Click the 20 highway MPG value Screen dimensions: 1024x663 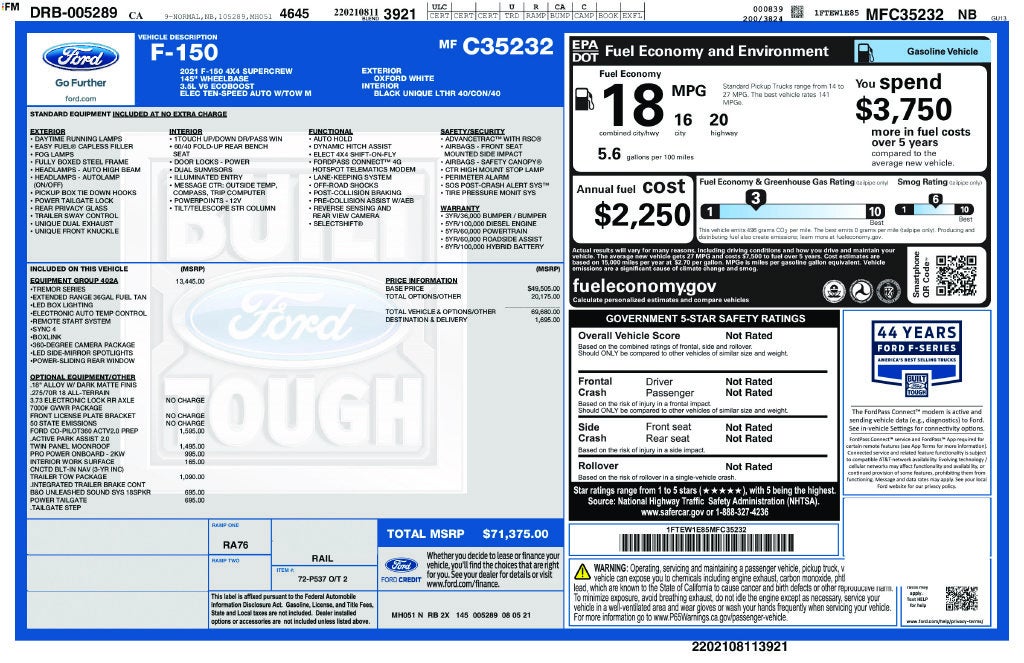pos(718,120)
